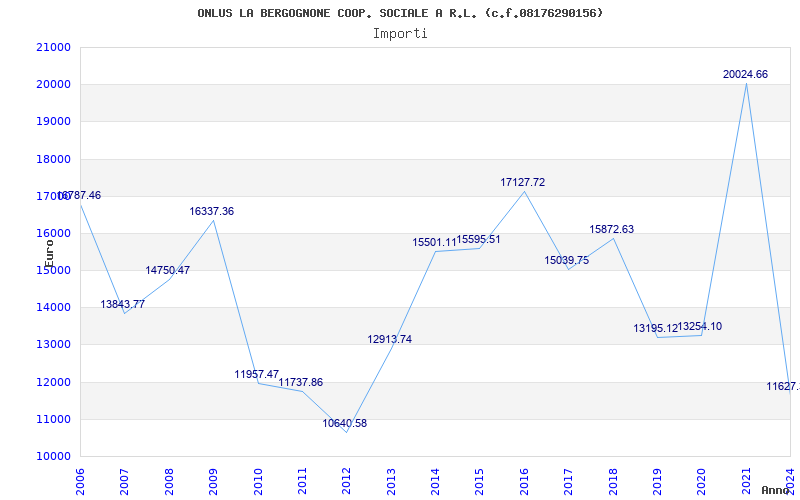800x500 pixels.
Task: Click the Anno x-axis label
Action: click(x=775, y=490)
